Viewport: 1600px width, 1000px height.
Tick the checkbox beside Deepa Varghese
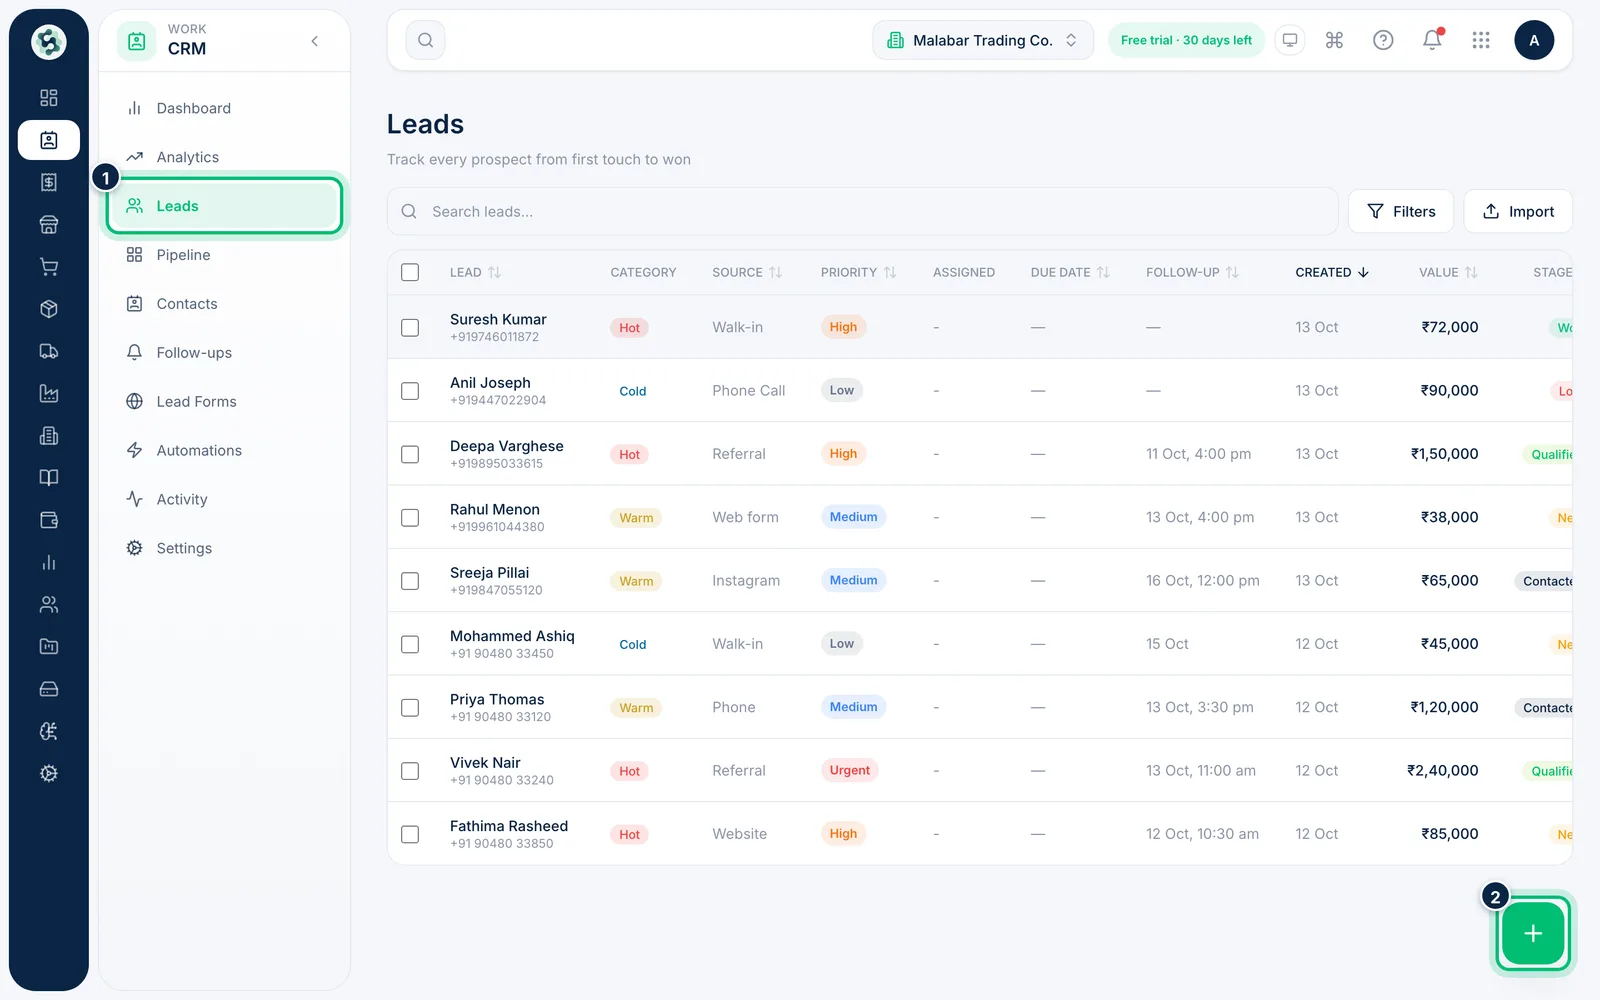(410, 454)
